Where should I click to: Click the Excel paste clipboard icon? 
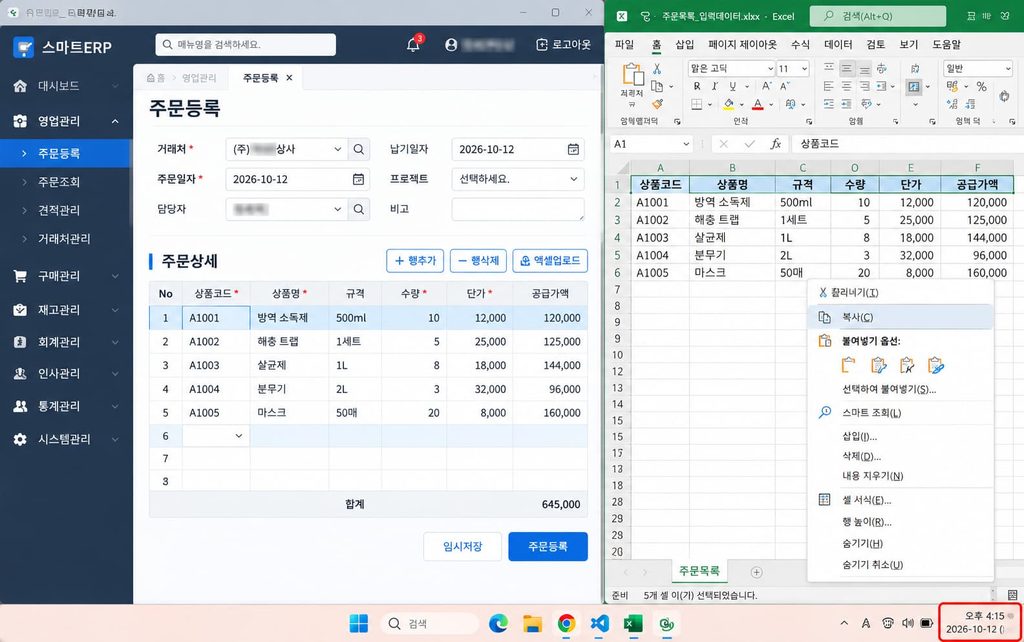(x=632, y=74)
